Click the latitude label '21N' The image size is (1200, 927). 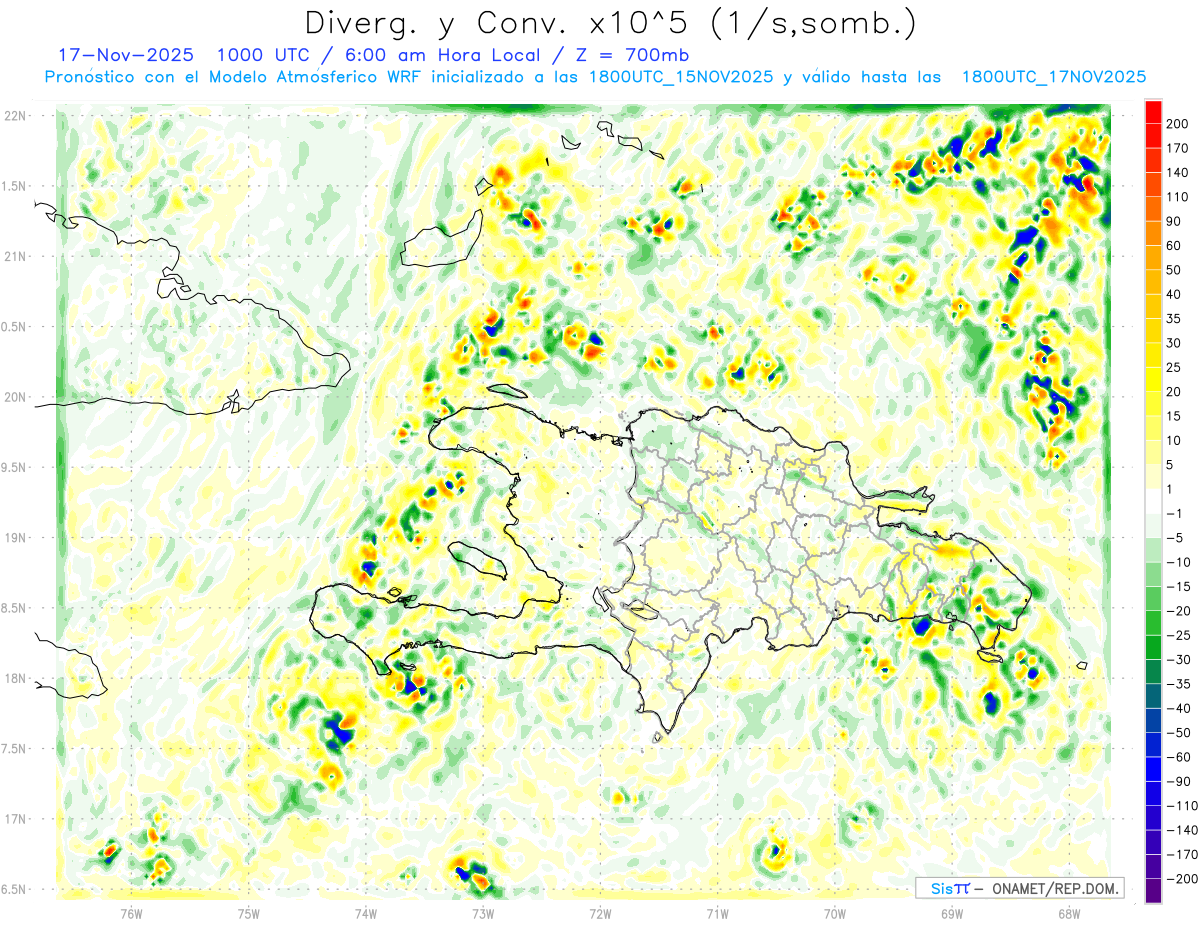coord(15,257)
